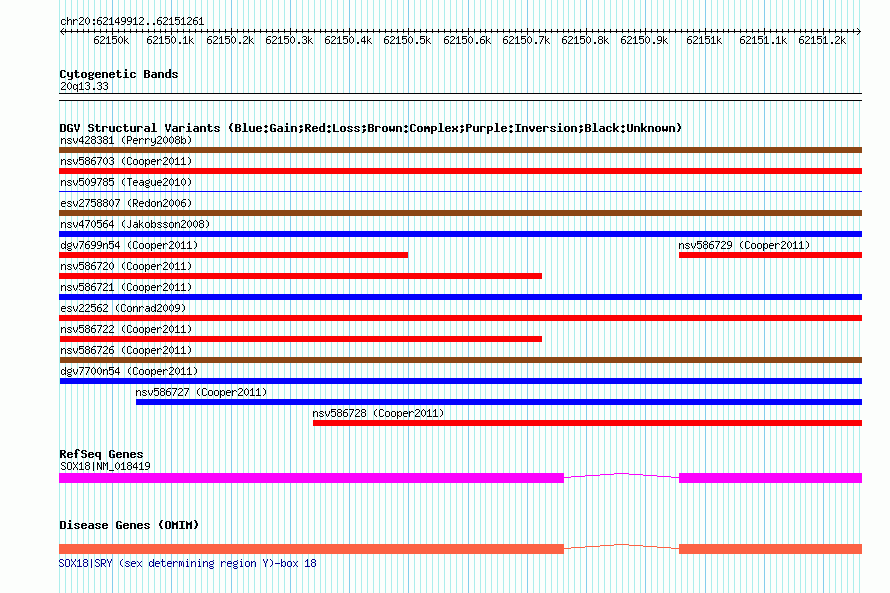
Task: Click the dgv7700n54 (Cooper2011) label
Action: click(x=129, y=371)
